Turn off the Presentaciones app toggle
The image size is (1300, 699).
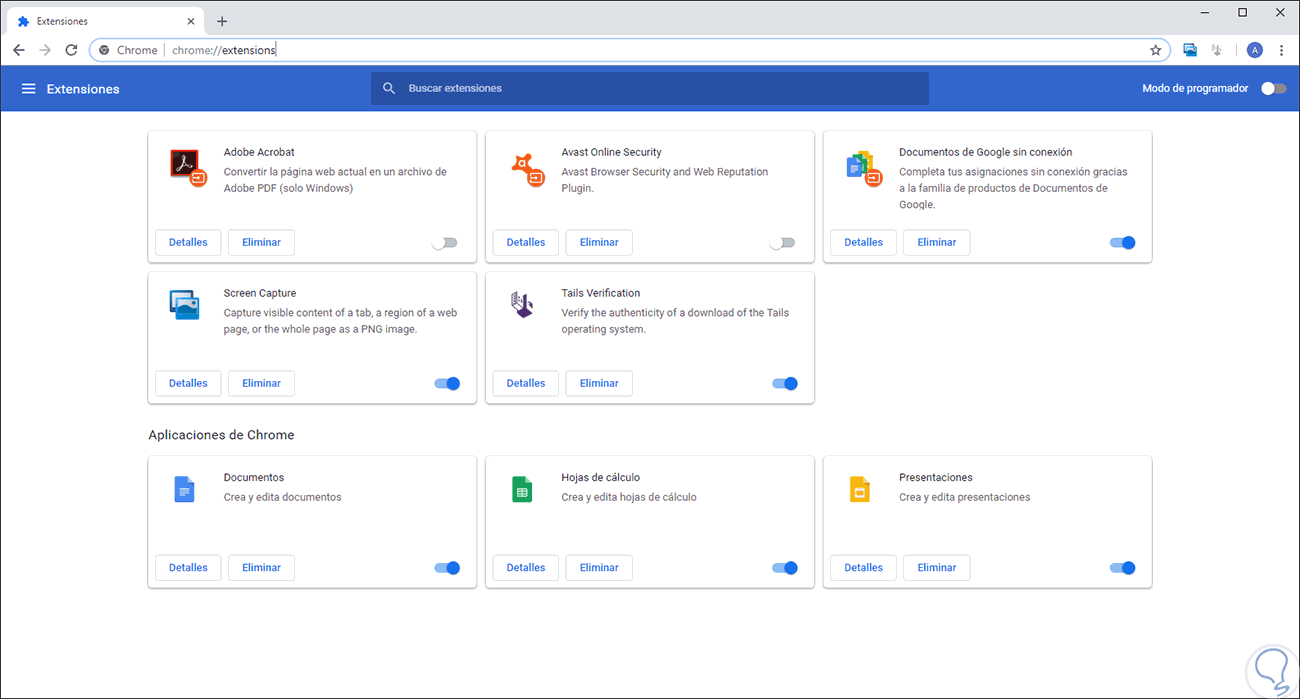(x=1122, y=568)
